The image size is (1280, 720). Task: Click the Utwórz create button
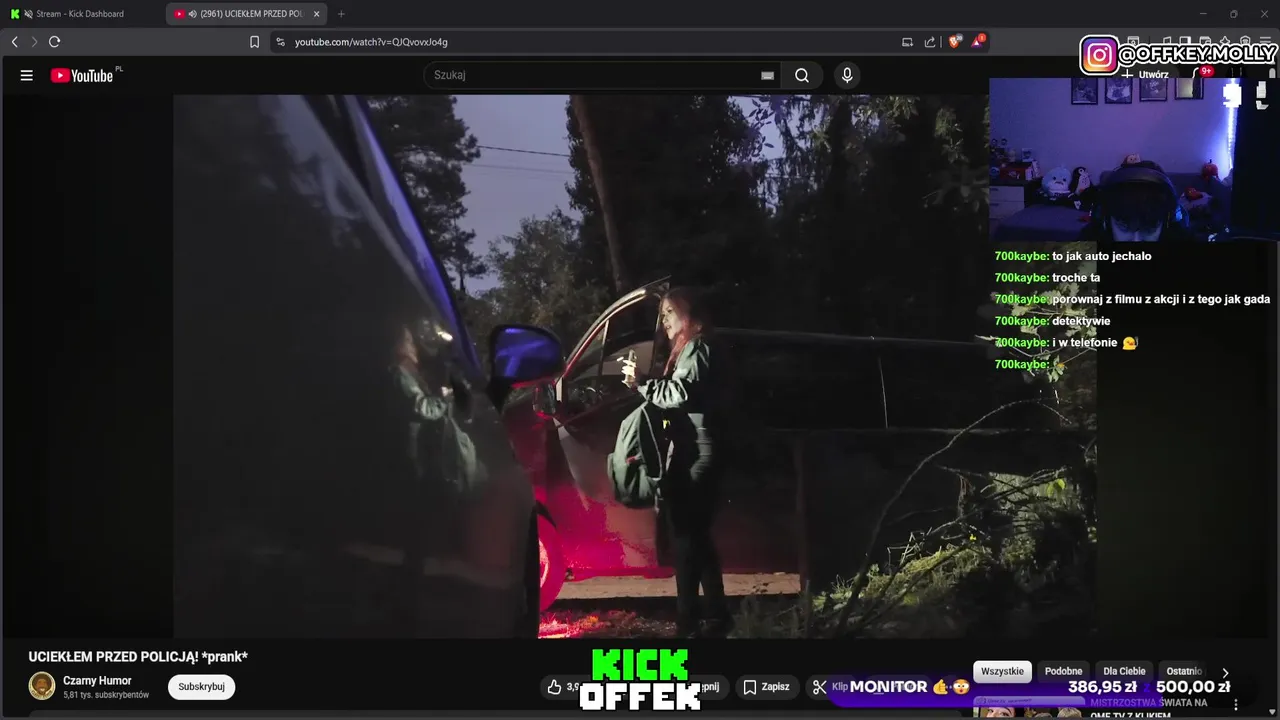(1145, 75)
